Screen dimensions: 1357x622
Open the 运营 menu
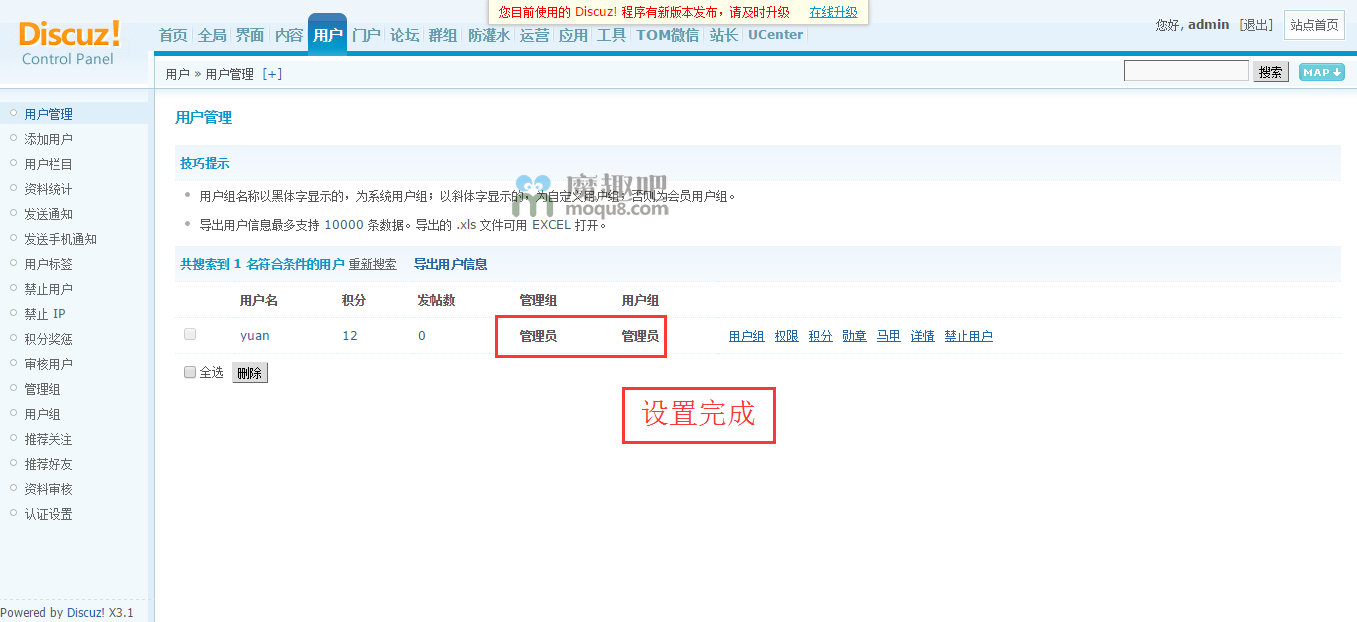click(535, 35)
